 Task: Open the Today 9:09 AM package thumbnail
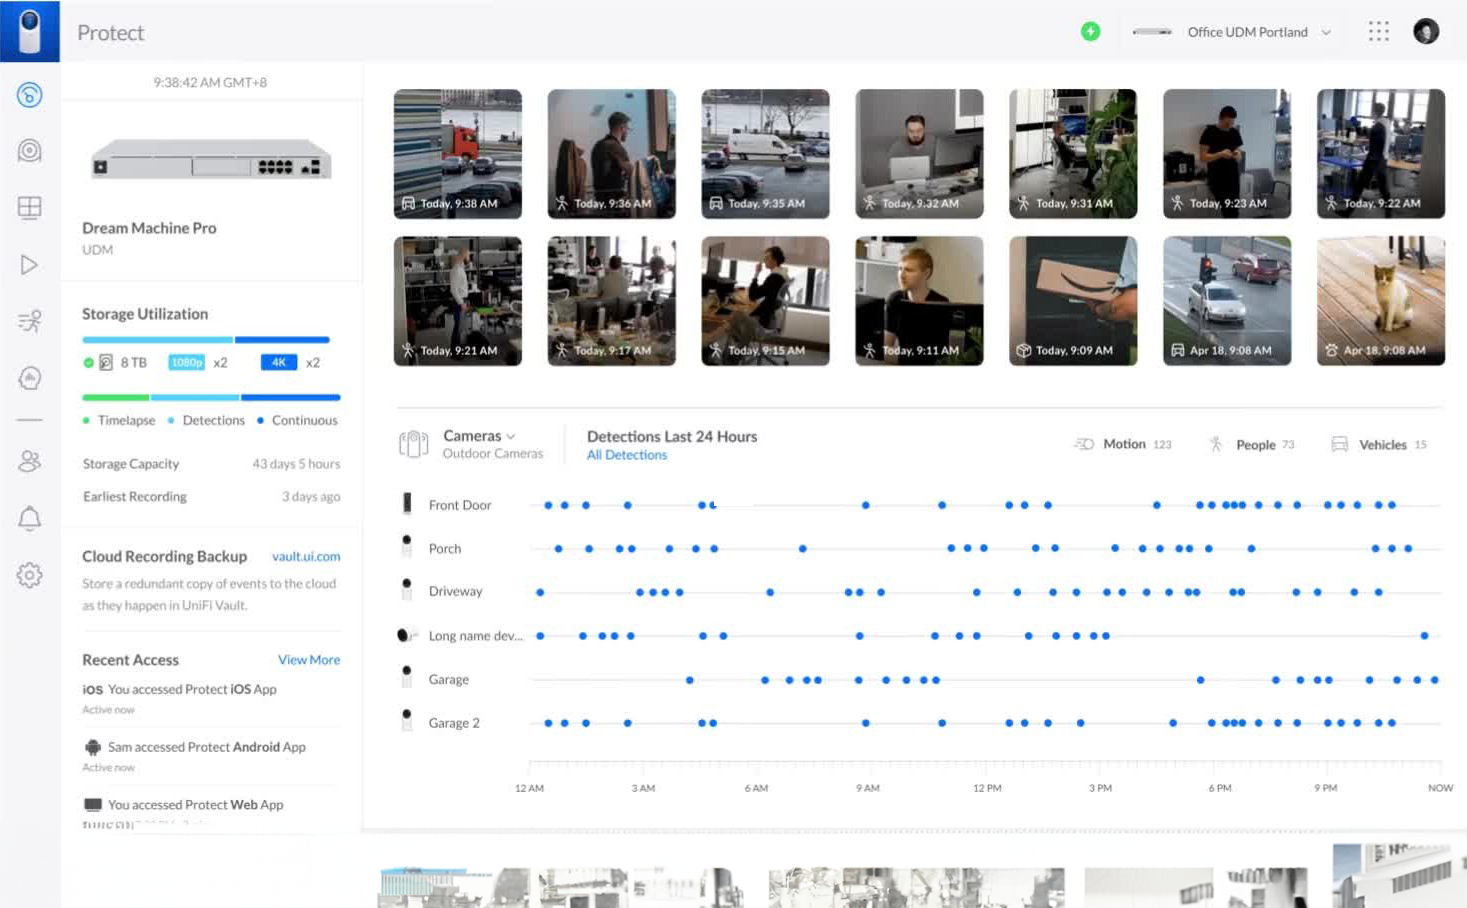click(x=1073, y=300)
